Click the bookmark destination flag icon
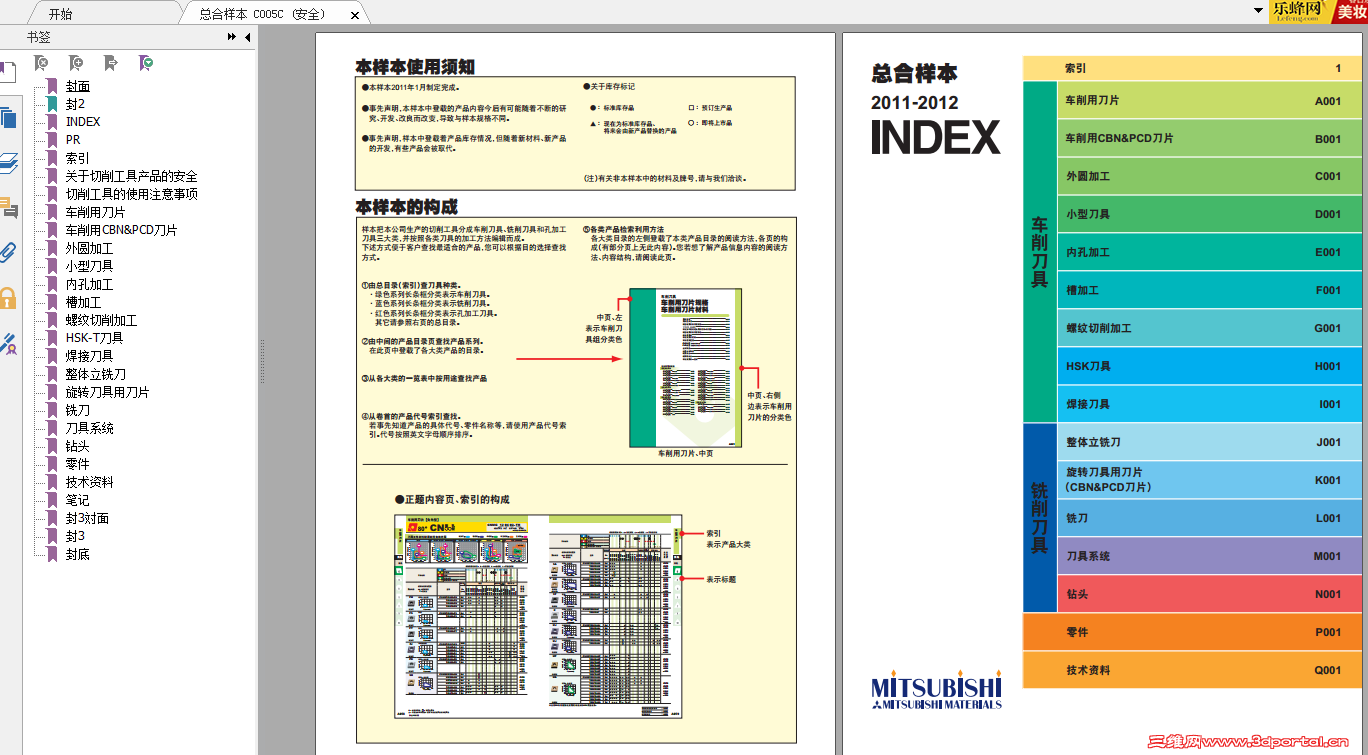1368x755 pixels. pos(111,63)
